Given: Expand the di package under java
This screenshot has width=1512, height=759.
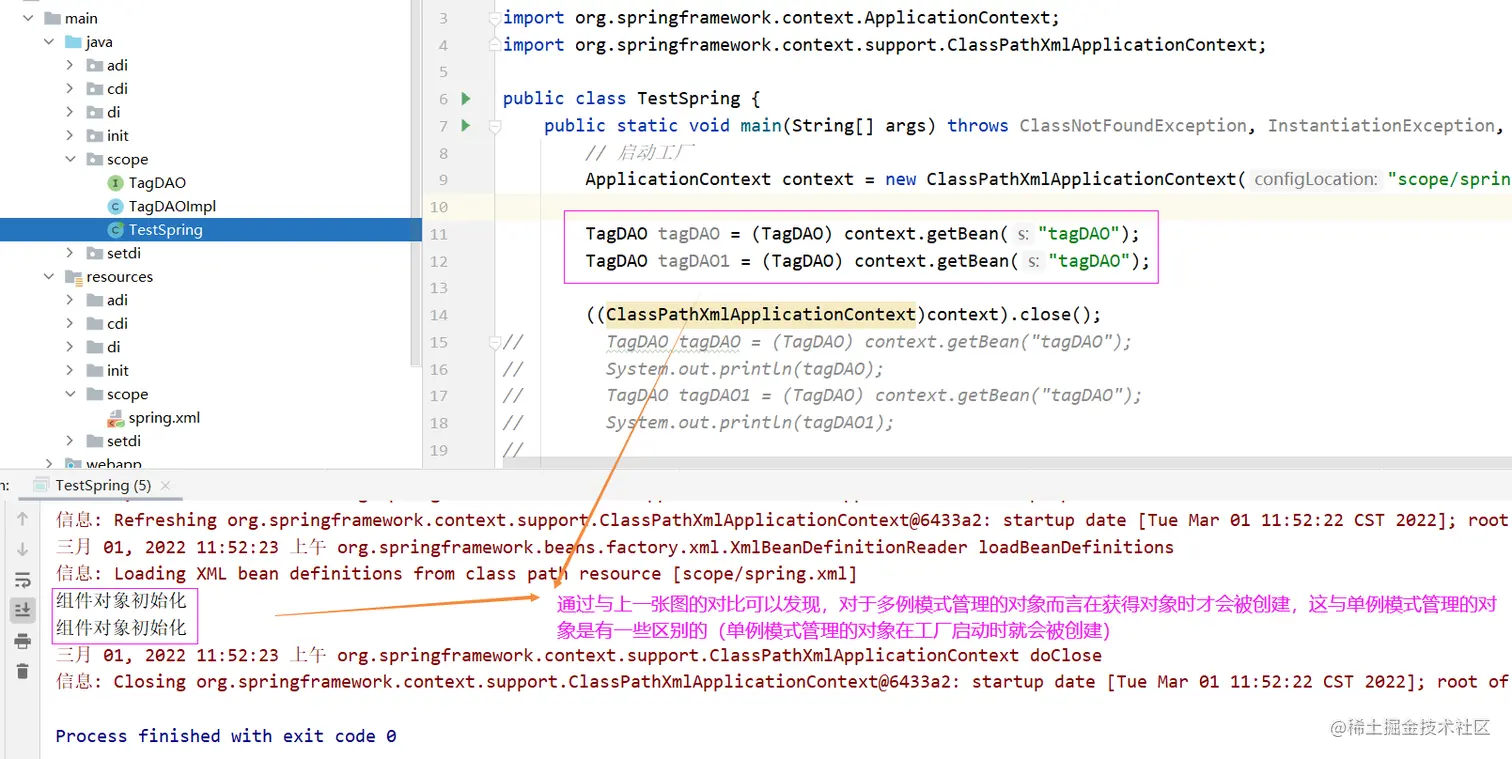Looking at the screenshot, I should coord(70,112).
